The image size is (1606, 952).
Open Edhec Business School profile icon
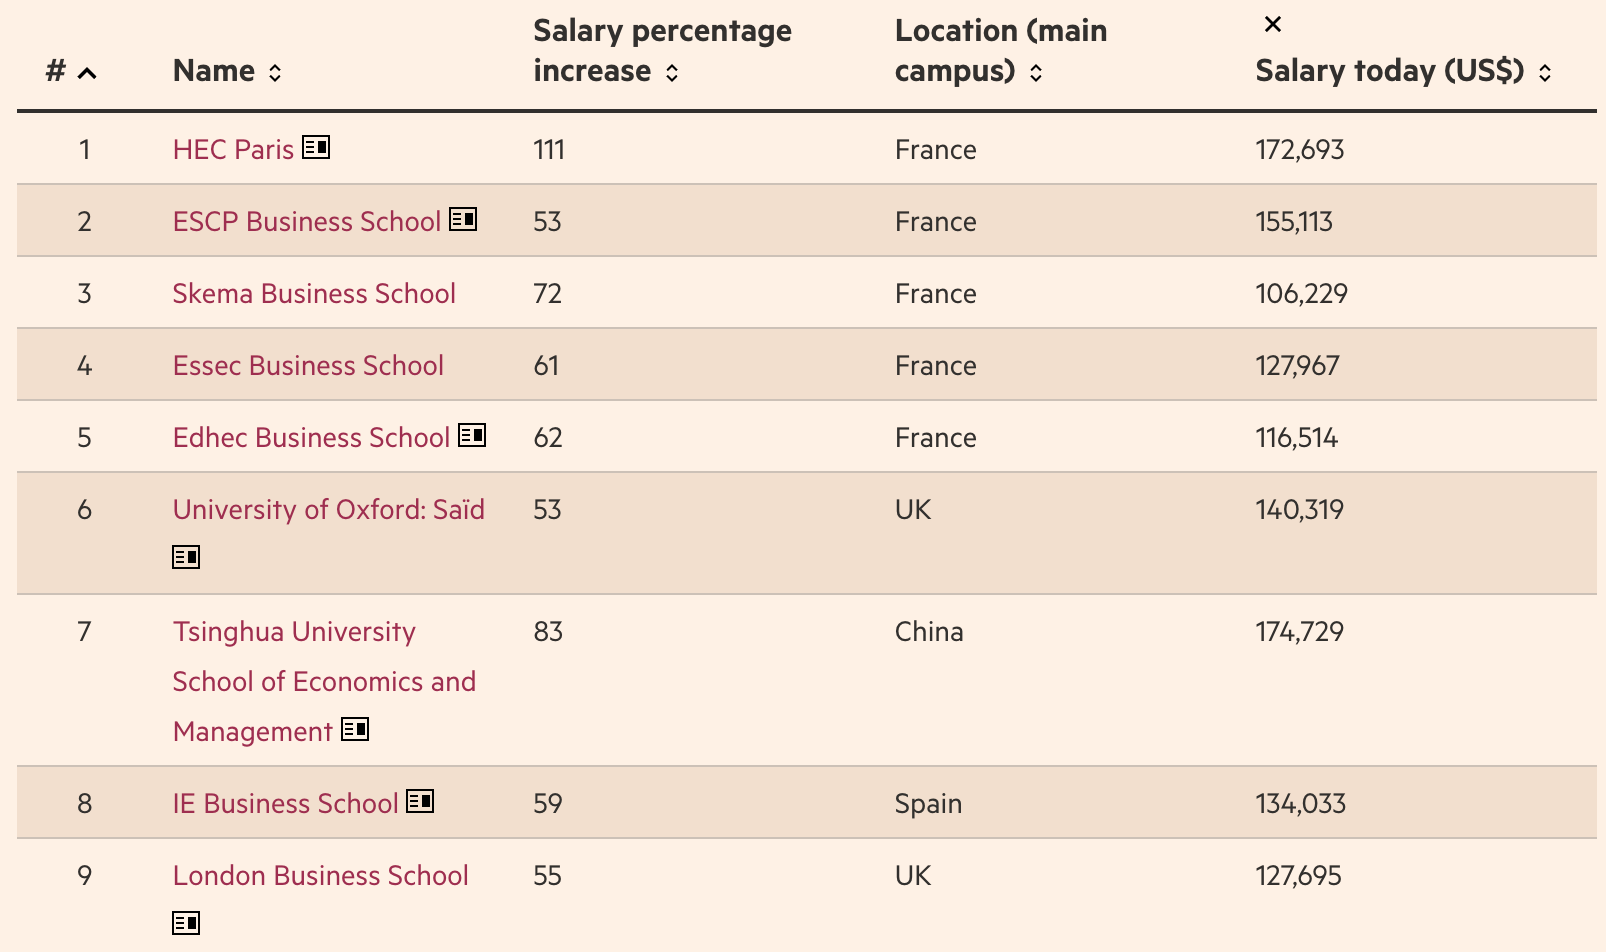[x=472, y=435]
